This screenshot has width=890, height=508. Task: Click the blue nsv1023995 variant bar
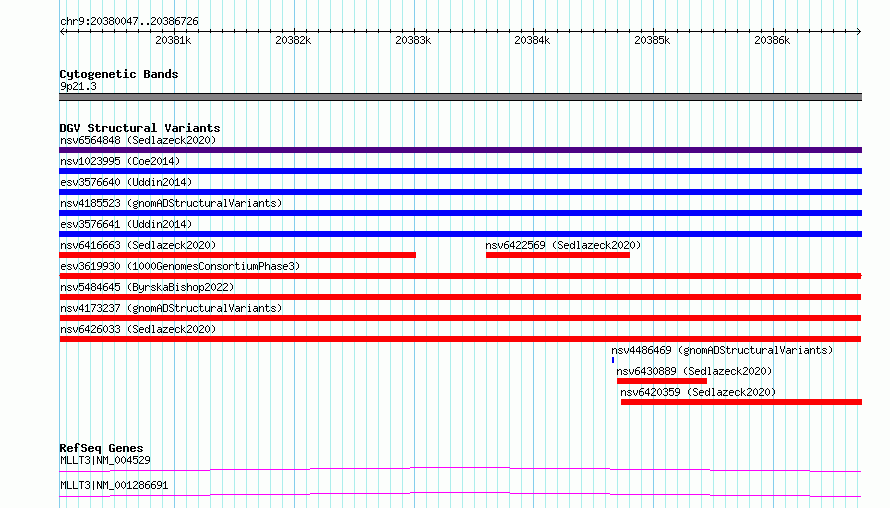tap(460, 171)
